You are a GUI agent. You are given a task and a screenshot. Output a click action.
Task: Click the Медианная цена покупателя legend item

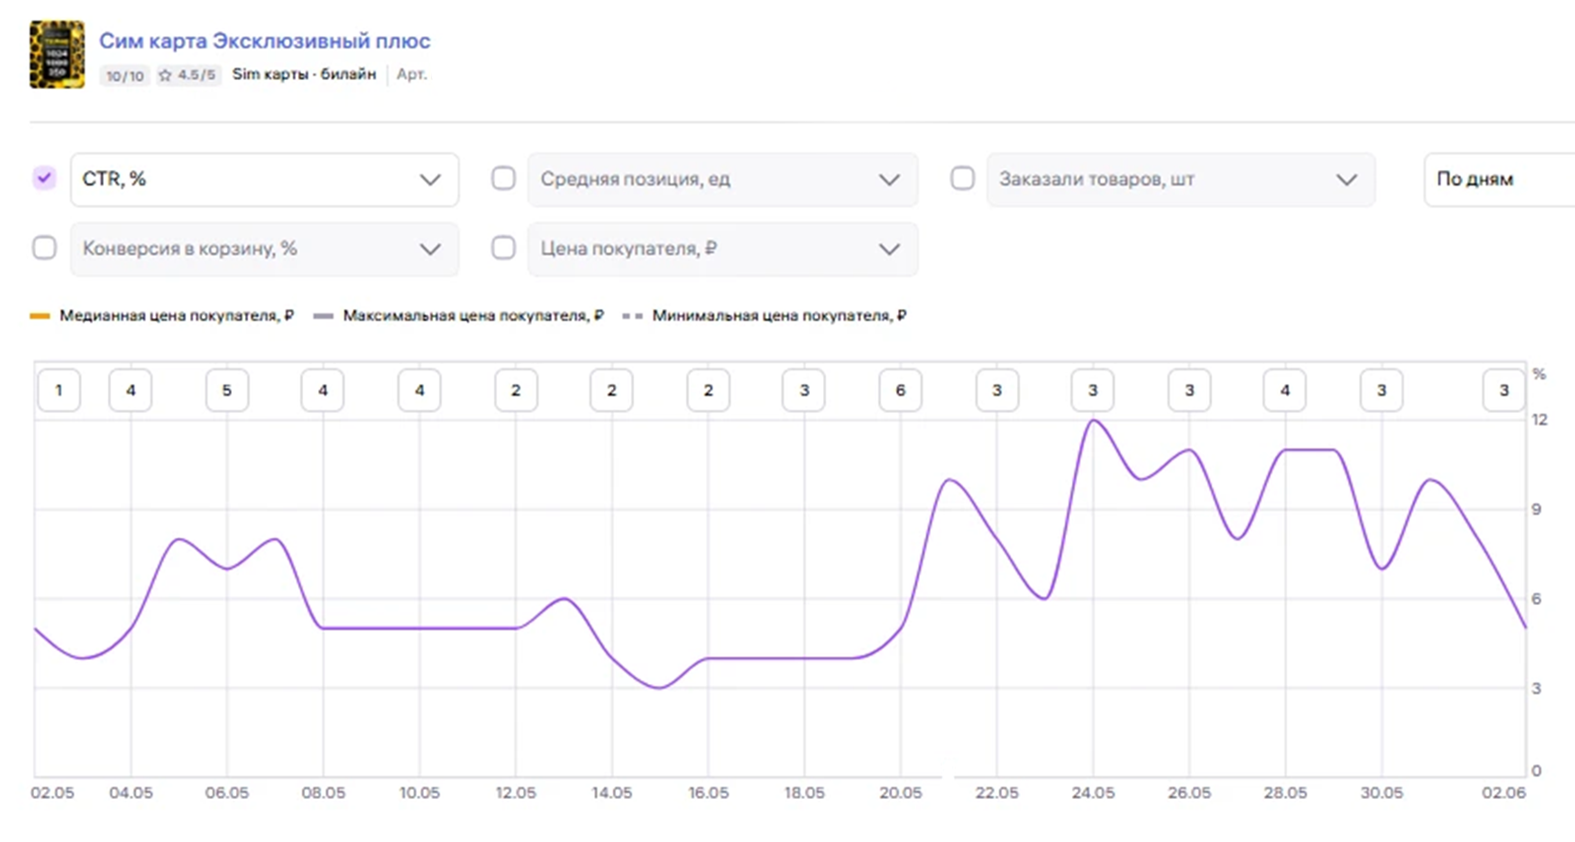(162, 315)
